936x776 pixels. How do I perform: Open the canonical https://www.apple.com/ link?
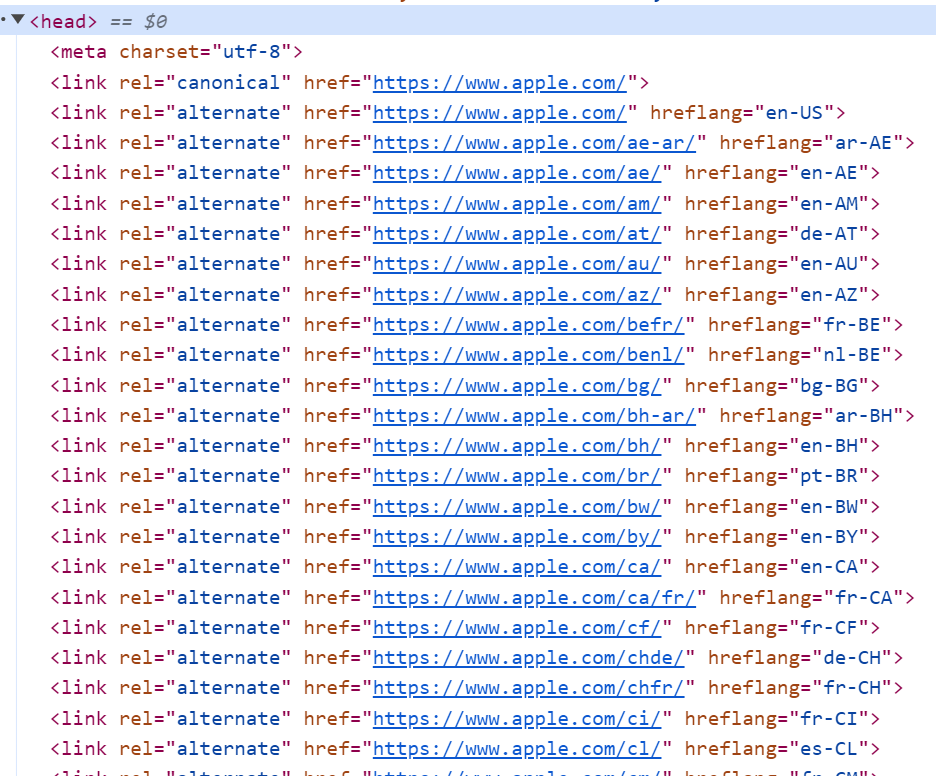pos(500,82)
